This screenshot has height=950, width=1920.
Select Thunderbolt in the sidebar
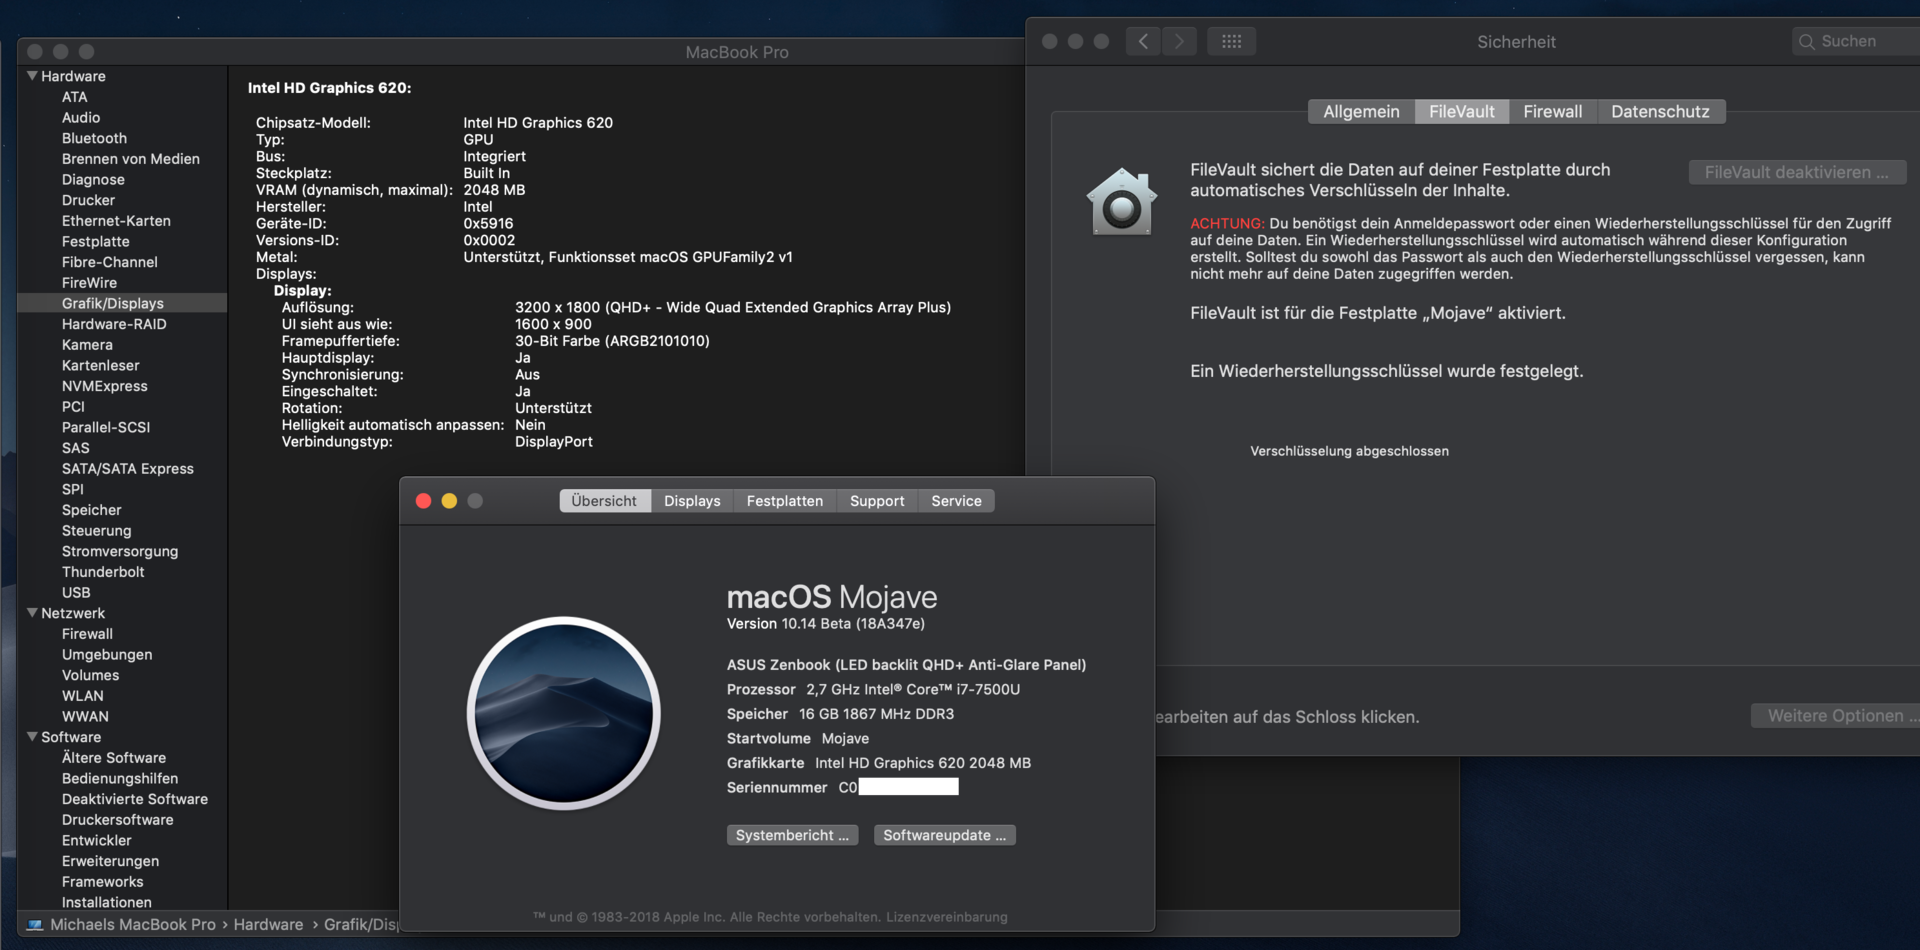coord(103,572)
